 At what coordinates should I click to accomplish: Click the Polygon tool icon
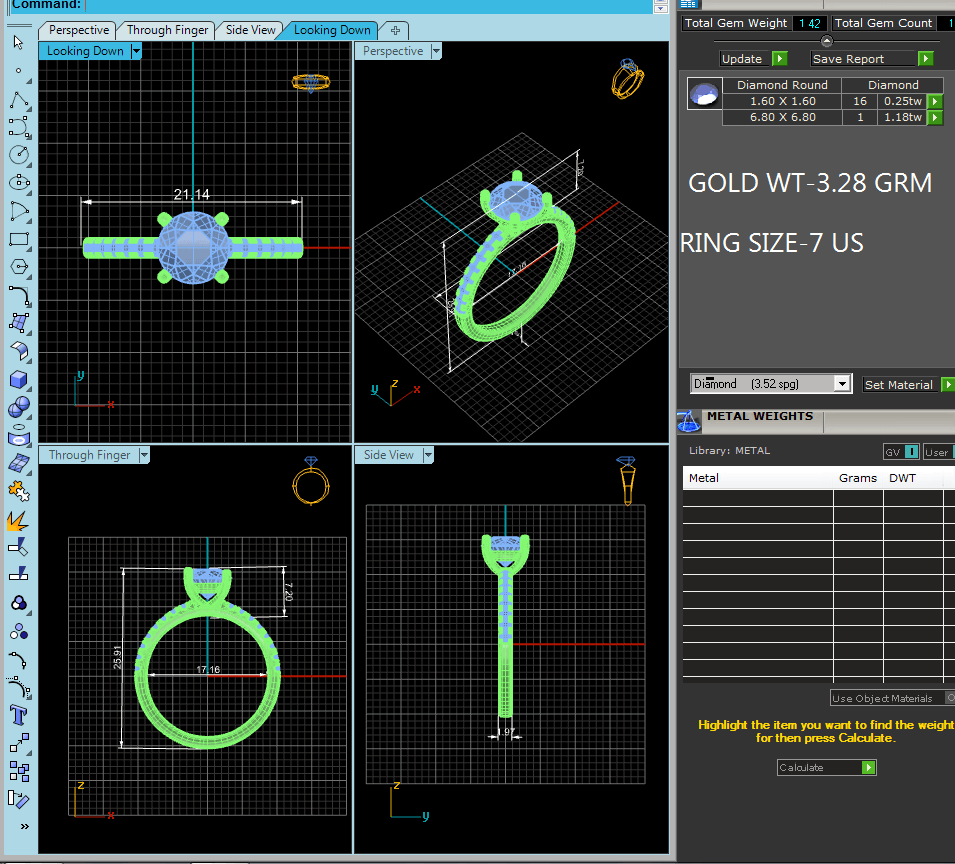(x=18, y=267)
